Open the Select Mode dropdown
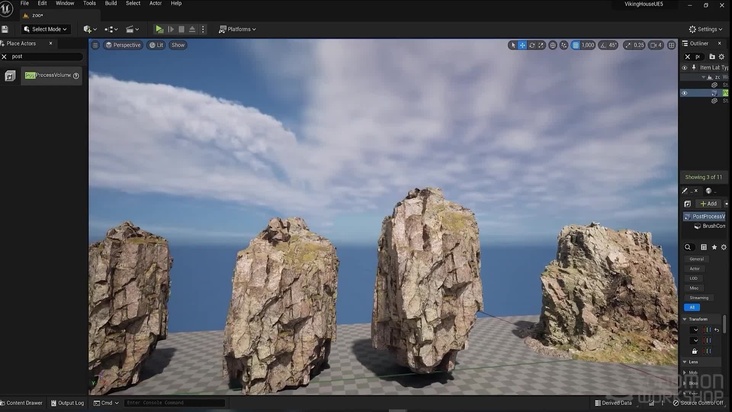732x412 pixels. [45, 29]
